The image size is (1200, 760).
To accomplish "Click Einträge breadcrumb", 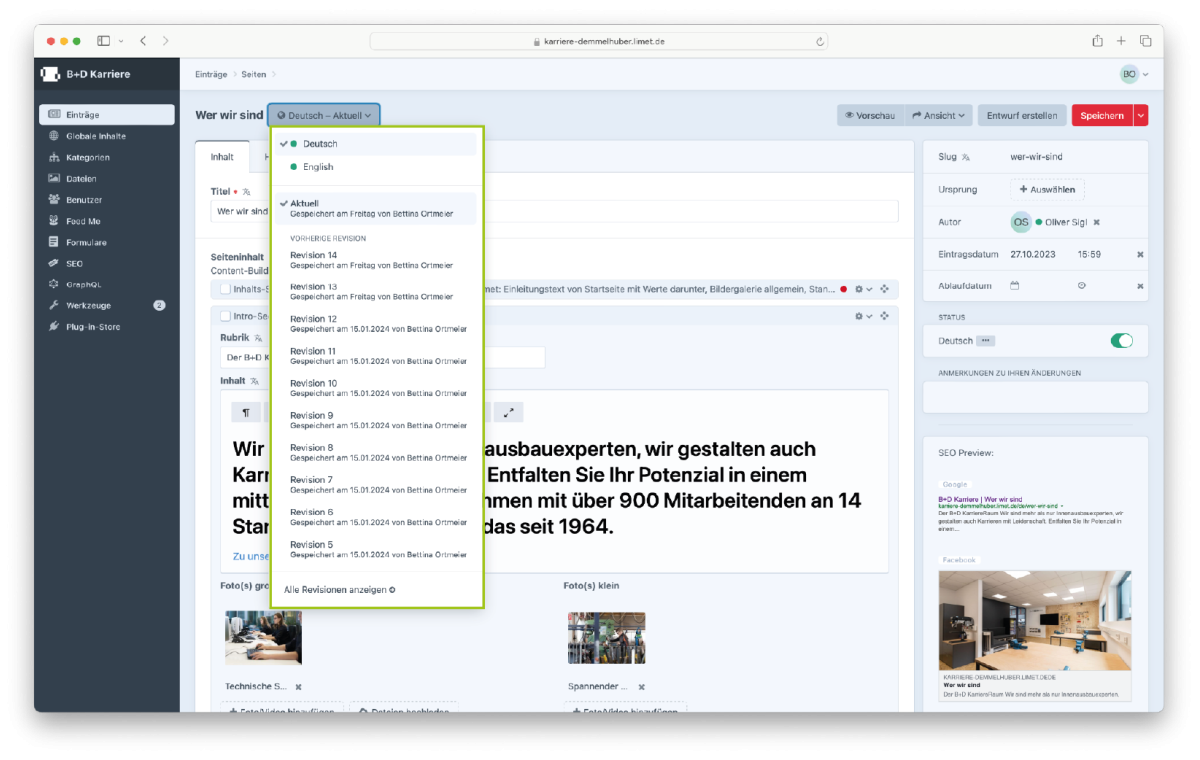I will [211, 74].
